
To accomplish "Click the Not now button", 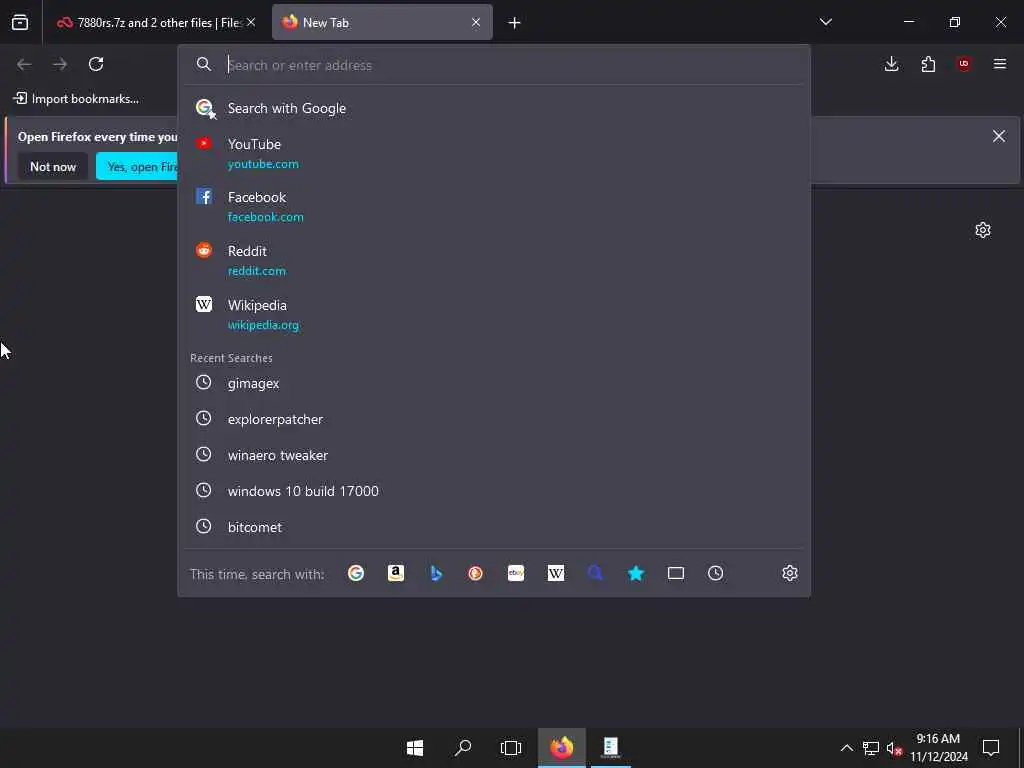I will pyautogui.click(x=53, y=167).
